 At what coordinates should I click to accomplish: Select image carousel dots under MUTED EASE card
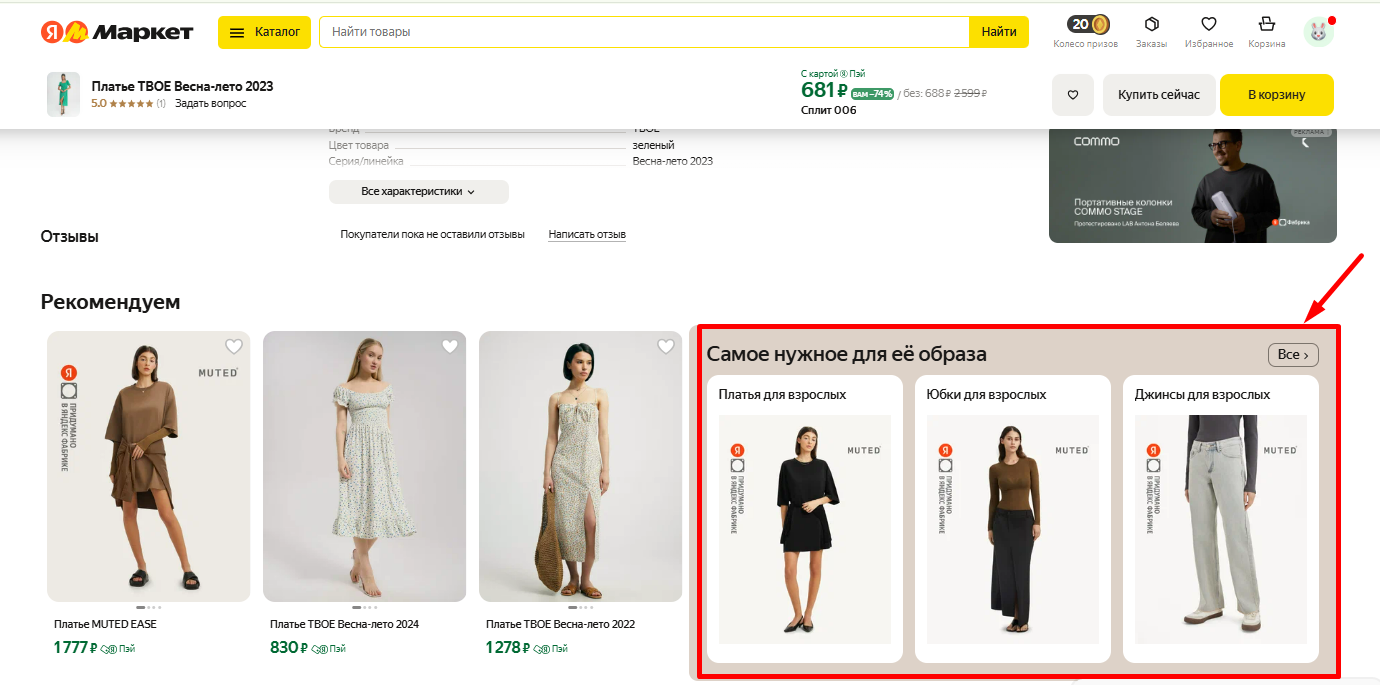(149, 607)
